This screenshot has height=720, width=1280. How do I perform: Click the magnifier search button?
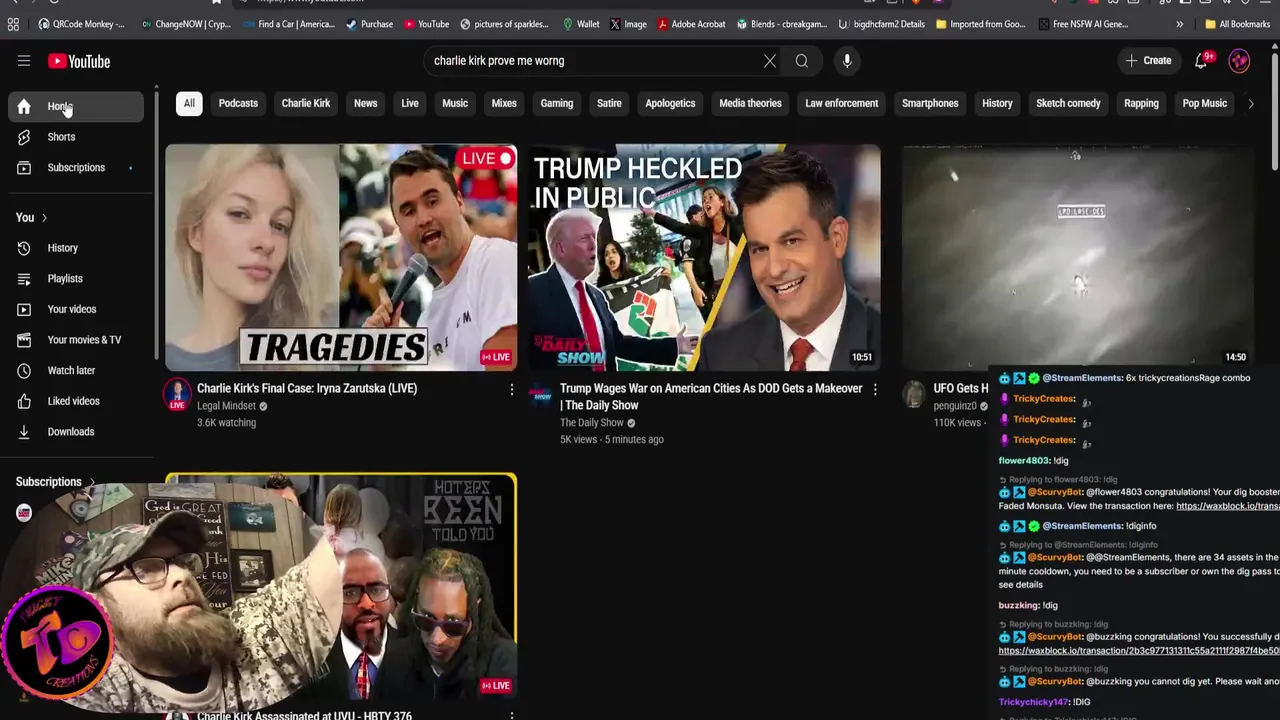coord(802,61)
